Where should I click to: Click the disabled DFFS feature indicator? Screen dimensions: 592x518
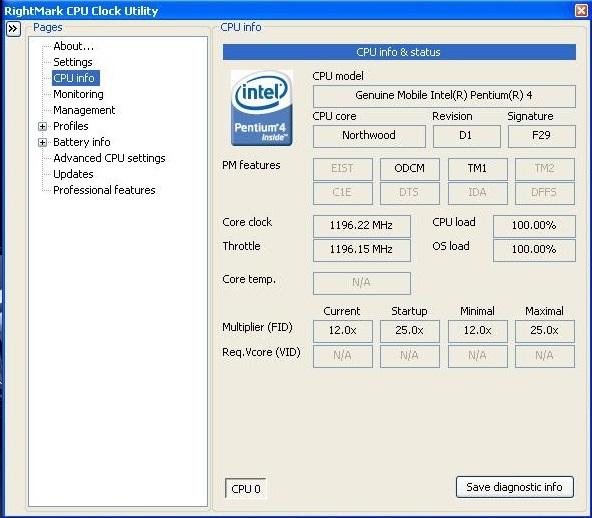click(545, 193)
